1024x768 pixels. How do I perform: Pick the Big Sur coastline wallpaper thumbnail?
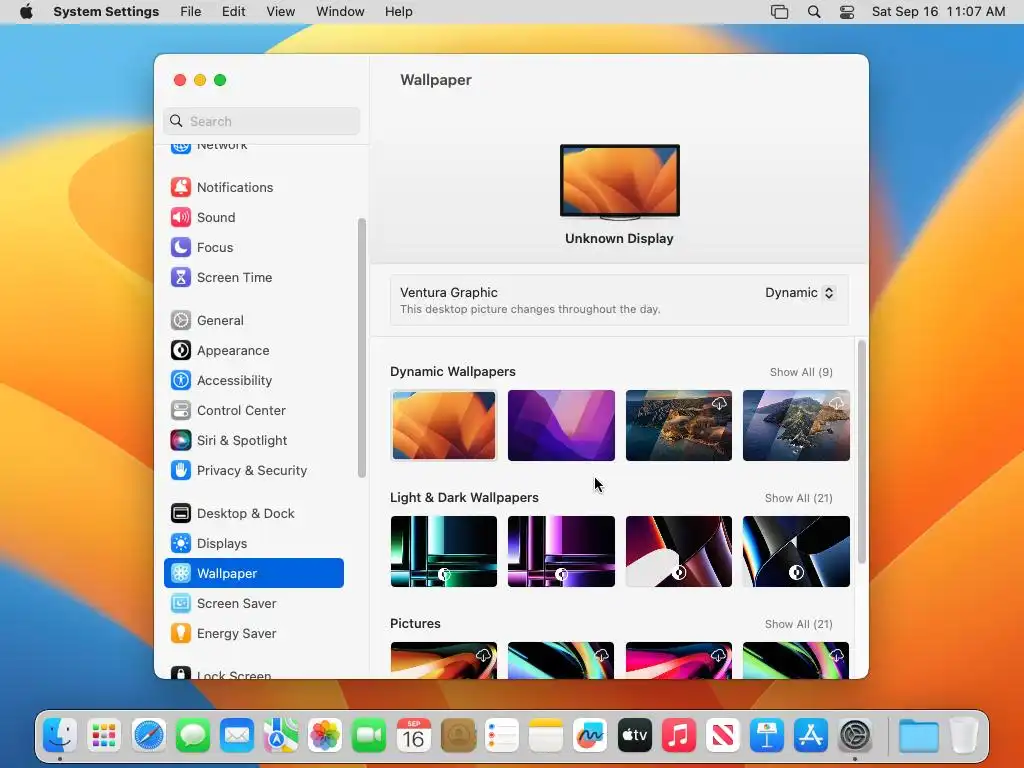pos(679,426)
